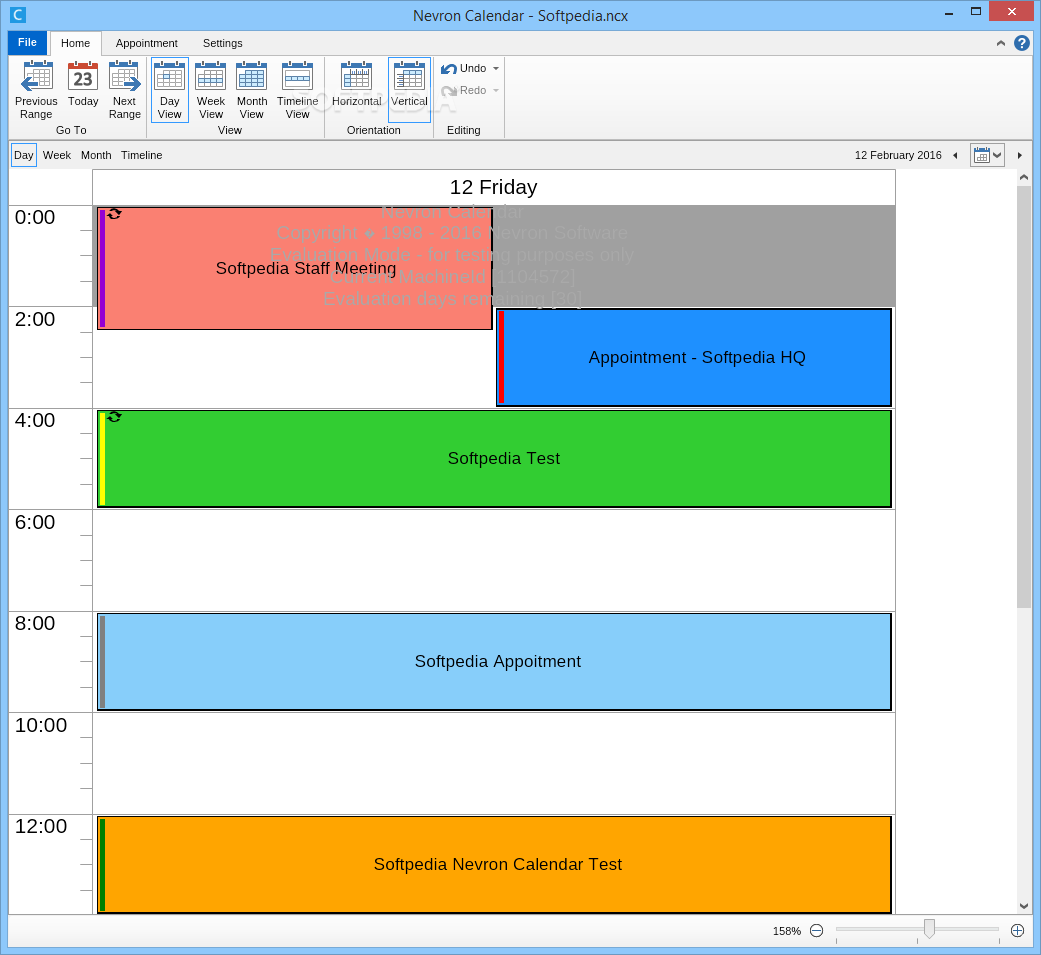Expand the Undo history dropdown arrow
The width and height of the screenshot is (1041, 955).
click(x=496, y=68)
